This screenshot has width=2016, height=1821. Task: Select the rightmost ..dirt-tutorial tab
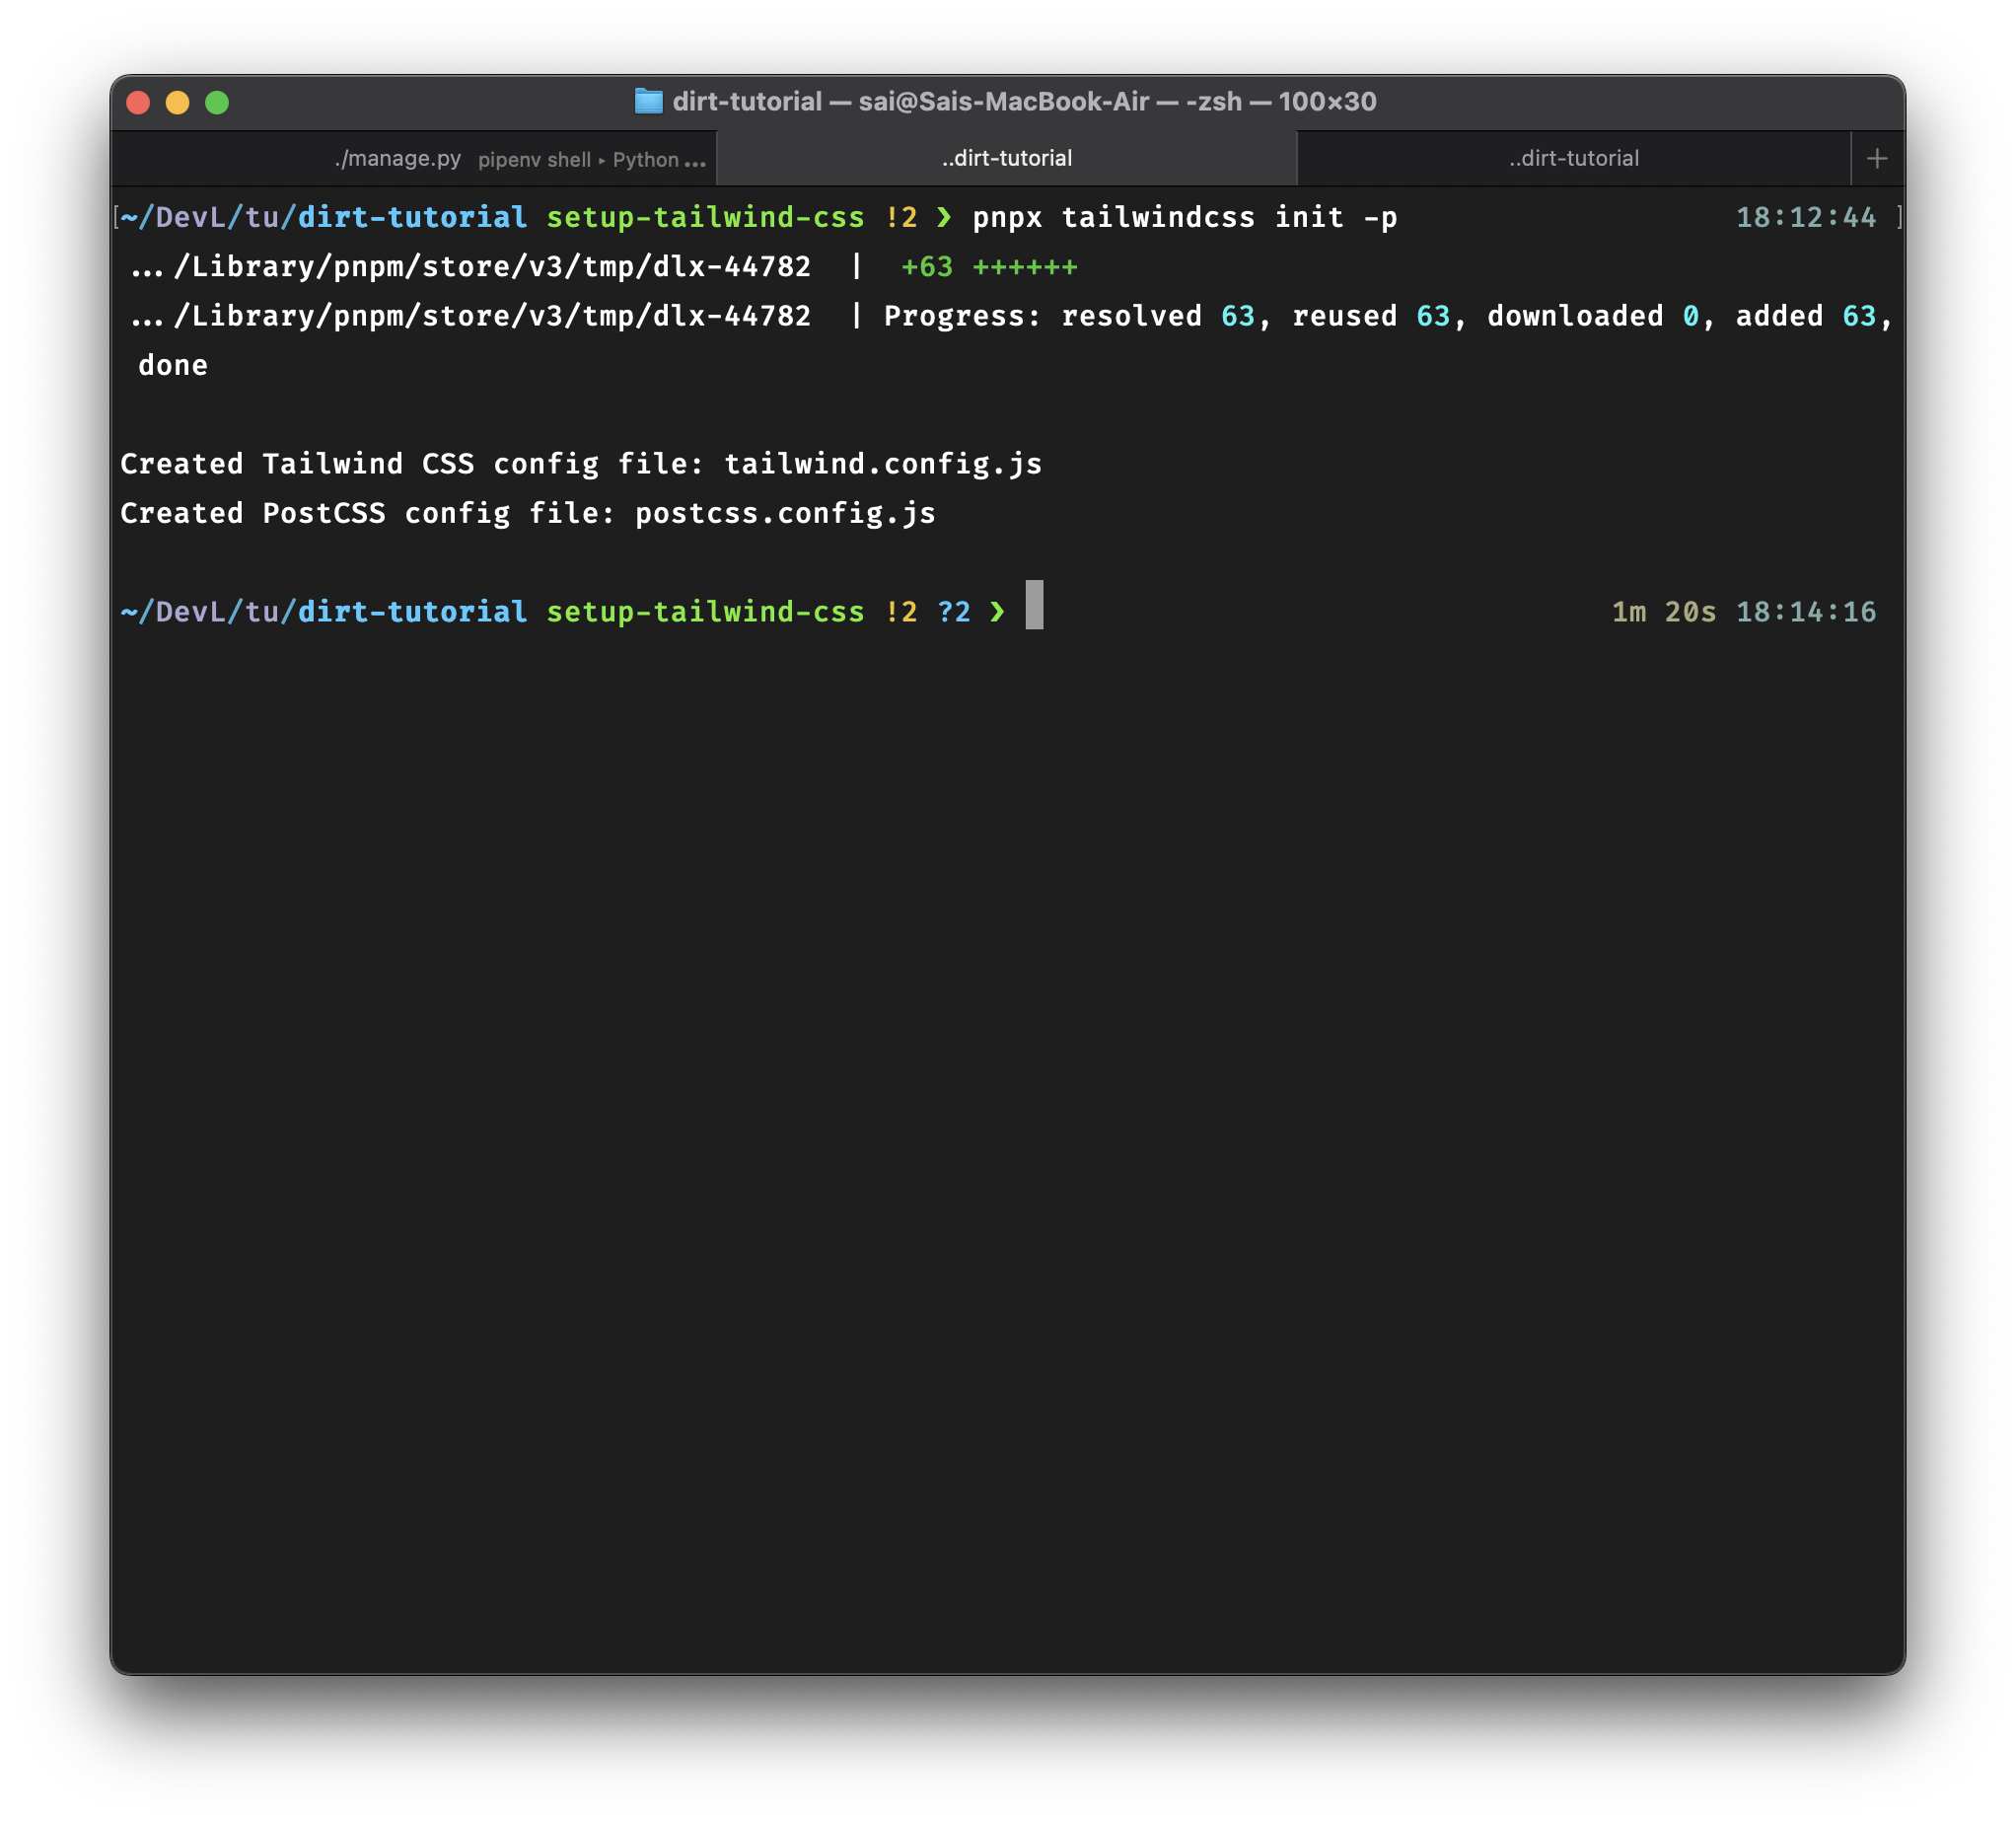click(1573, 158)
